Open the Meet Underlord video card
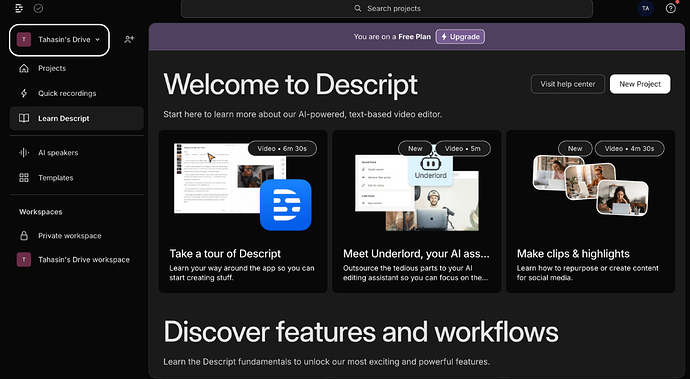Image resolution: width=690 pixels, height=379 pixels. tap(417, 211)
